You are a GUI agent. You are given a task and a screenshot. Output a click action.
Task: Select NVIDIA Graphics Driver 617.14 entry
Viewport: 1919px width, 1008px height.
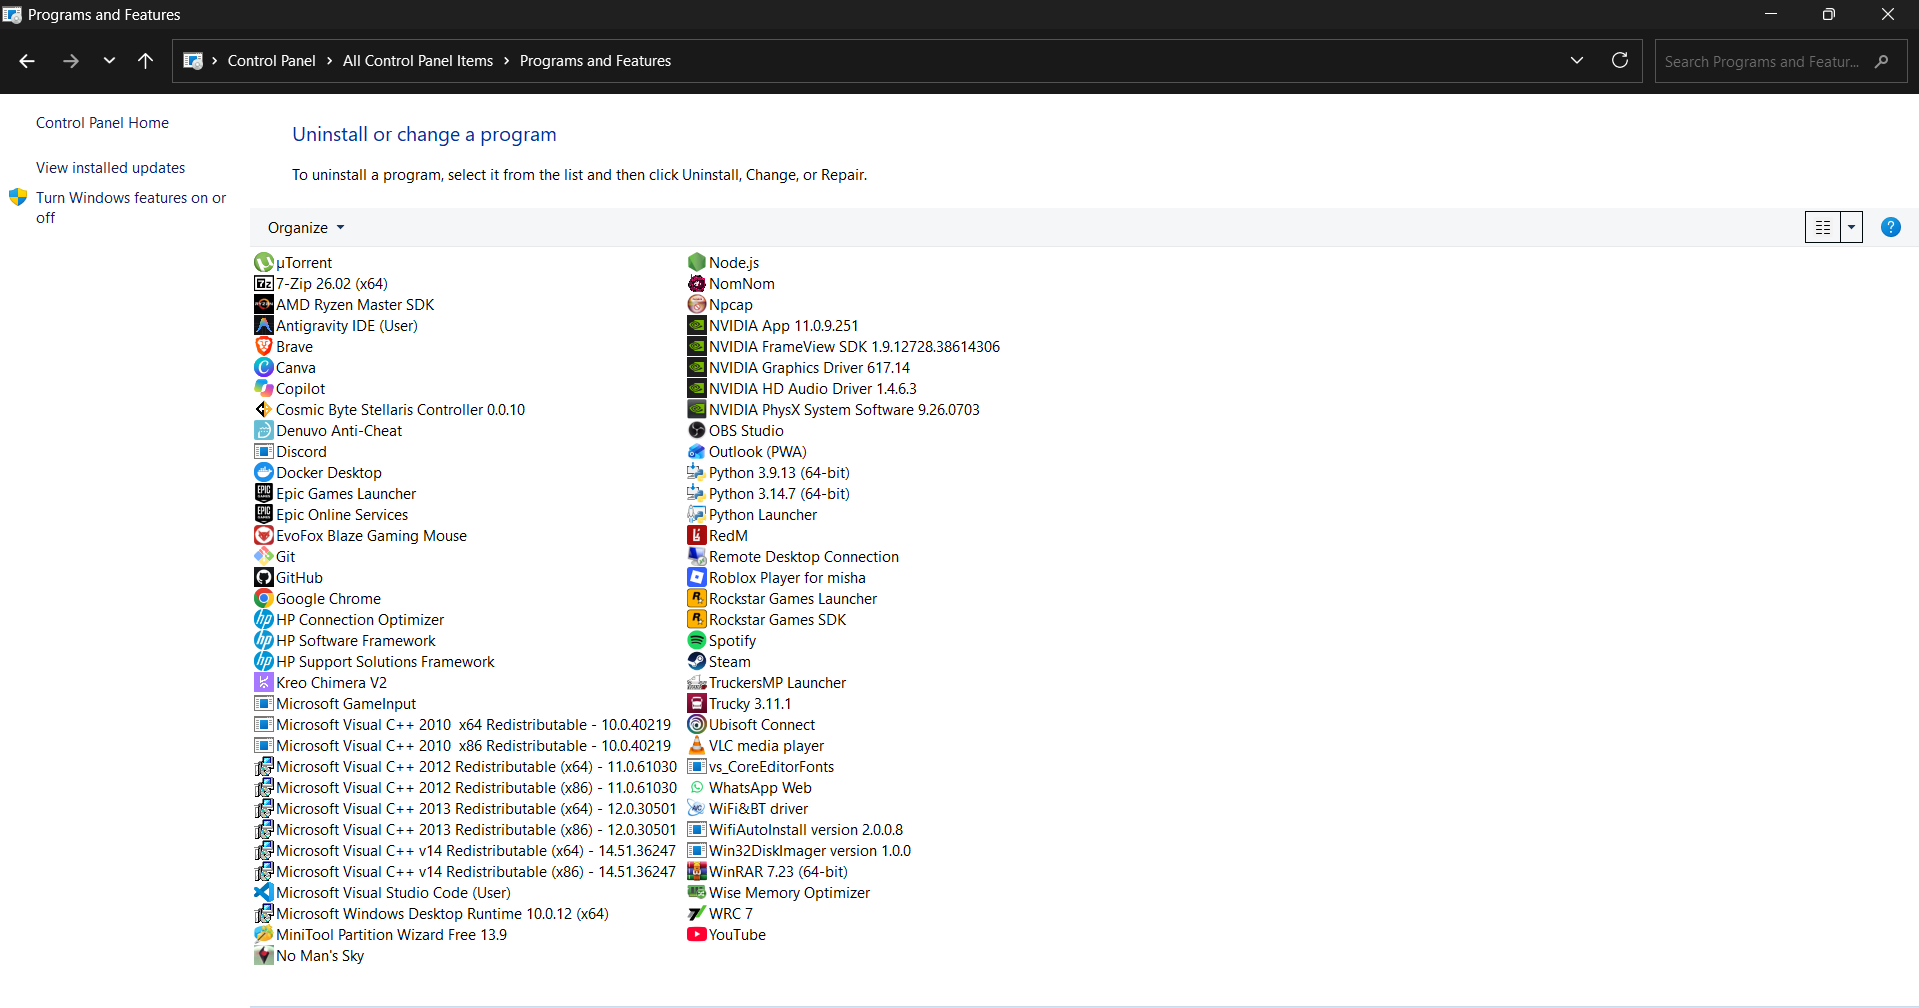pyautogui.click(x=799, y=368)
